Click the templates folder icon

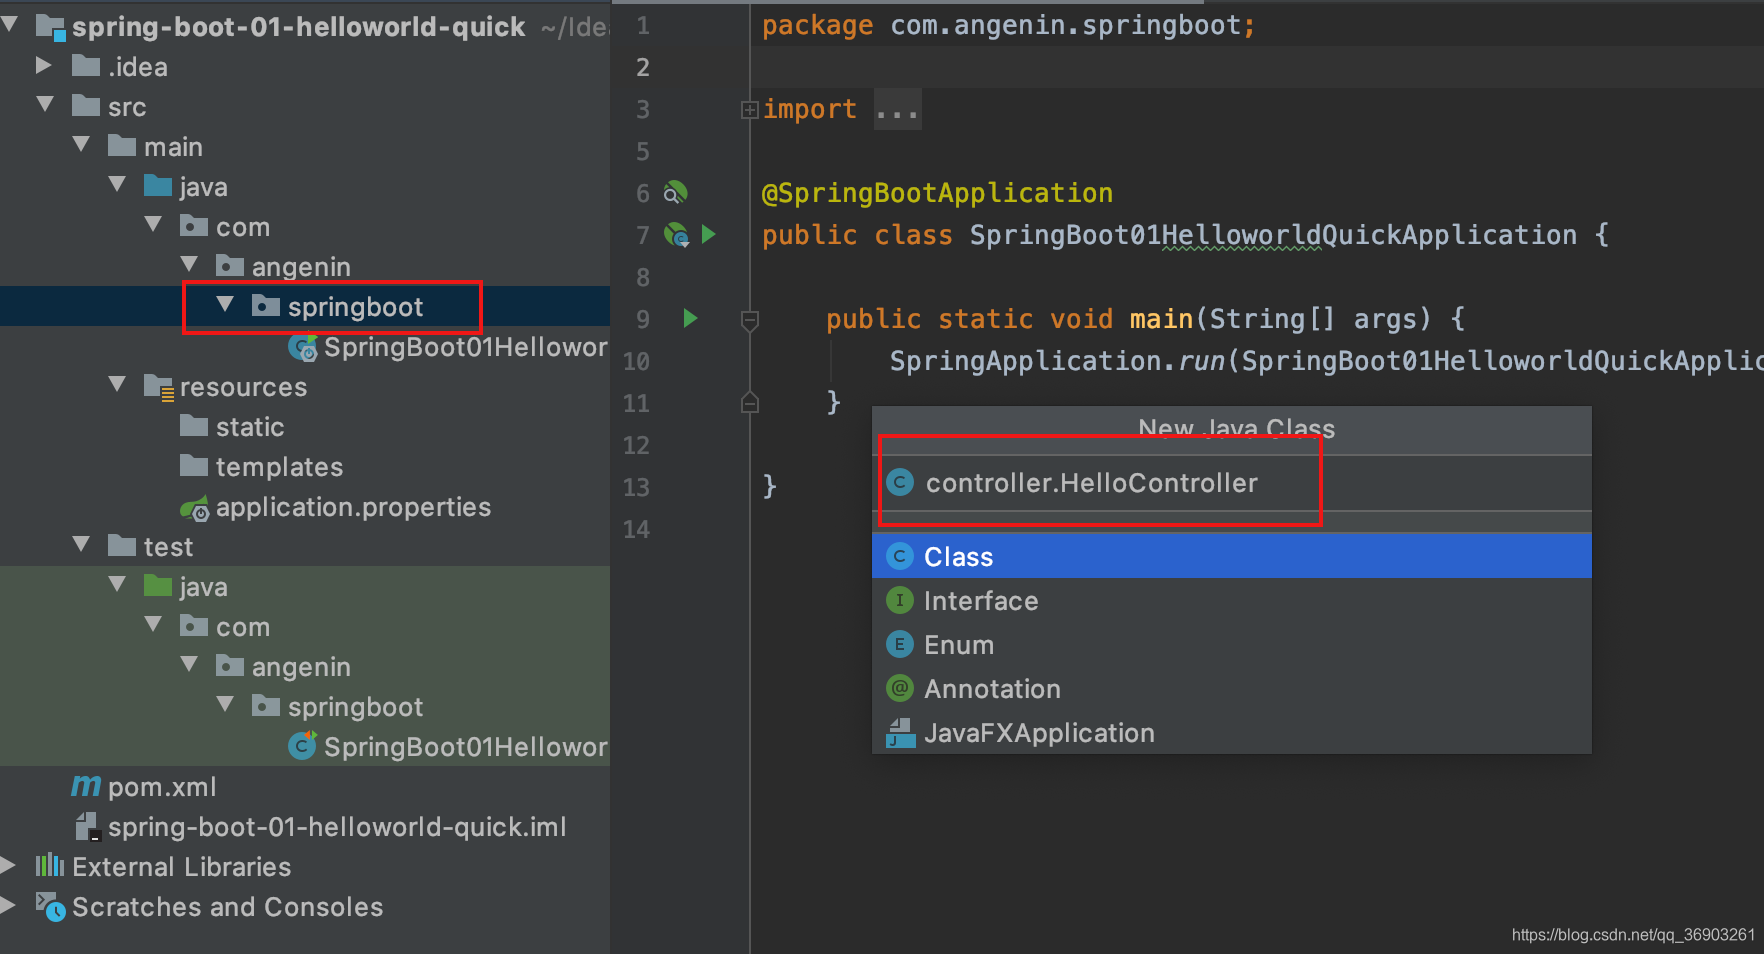(194, 466)
